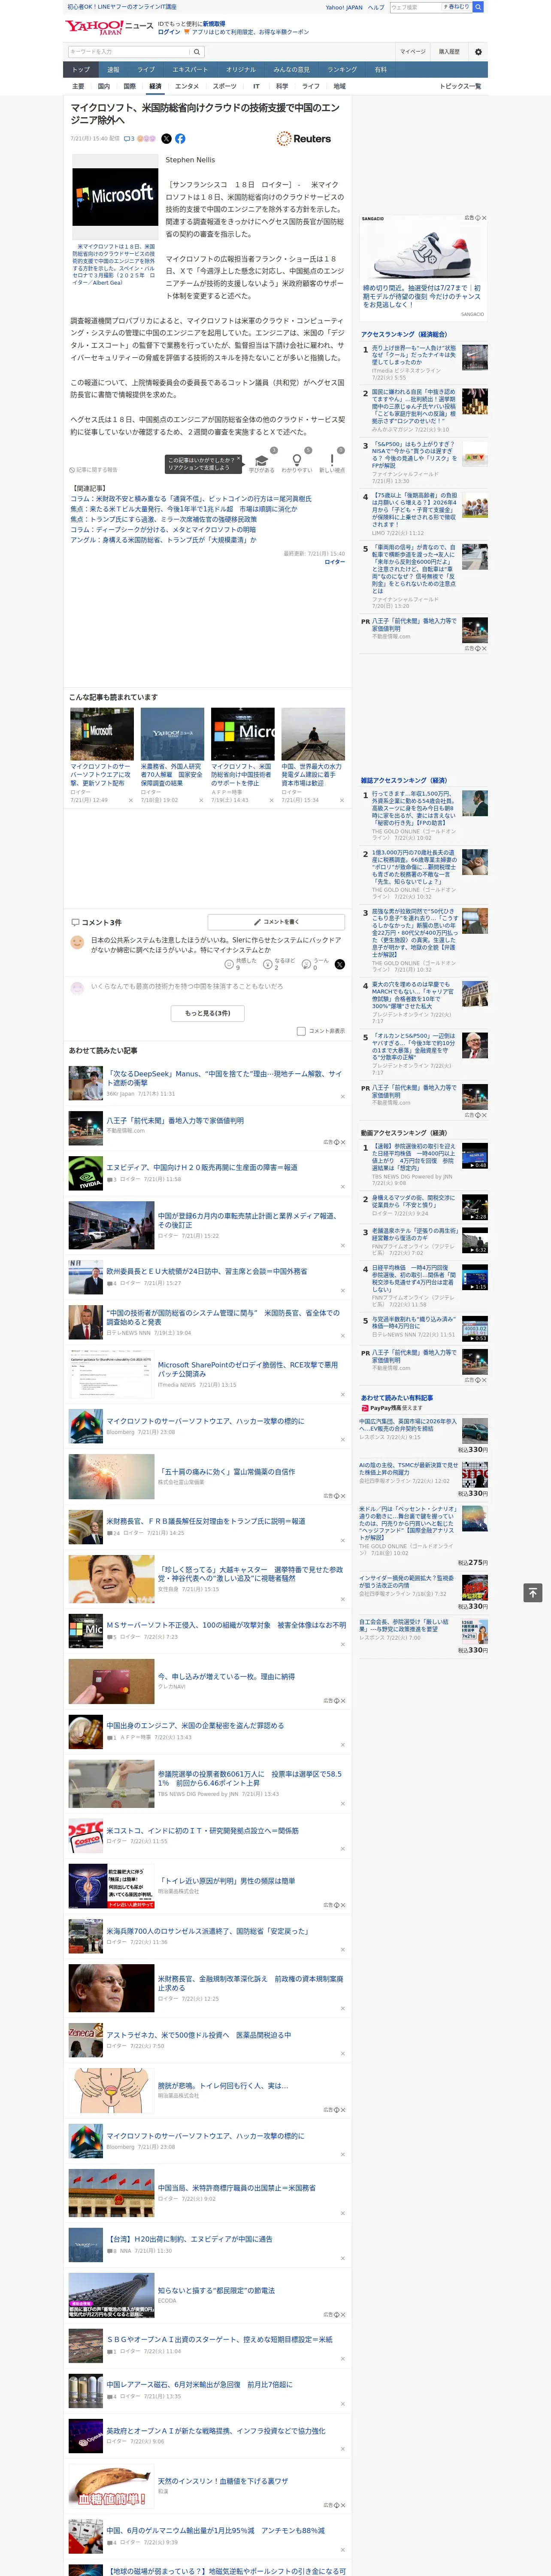Open マイページ link

[x=412, y=51]
